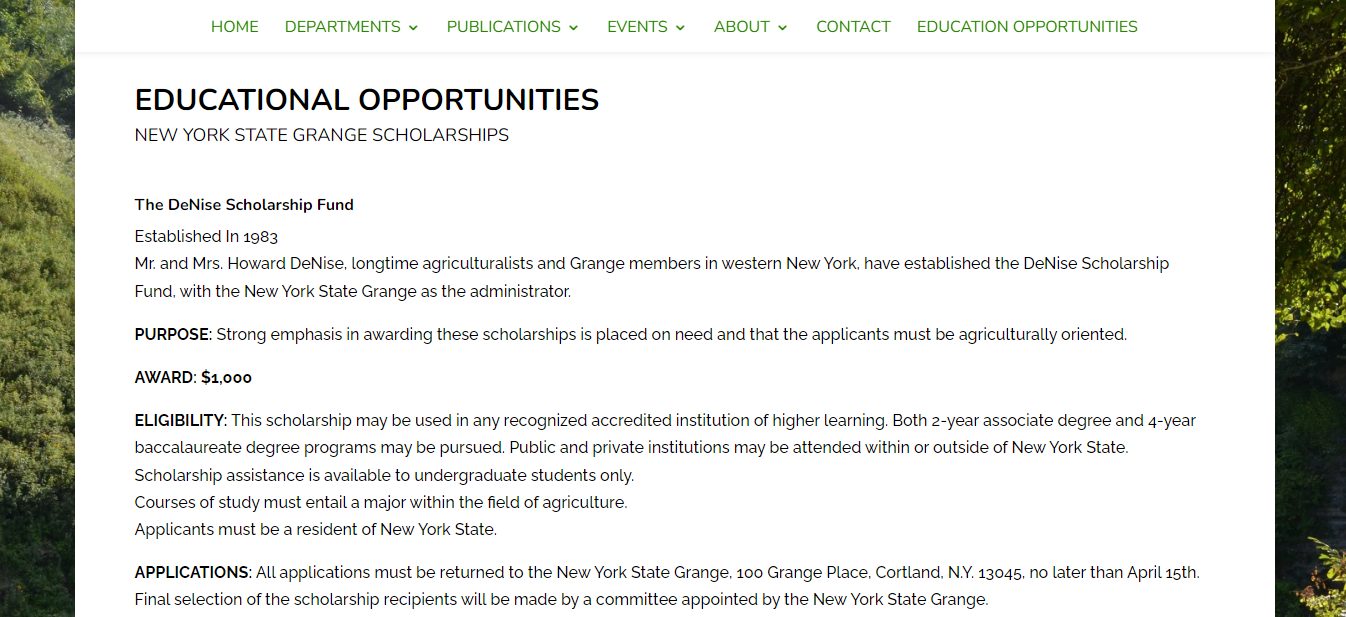Click the EDUCATIONAL OPPORTUNITIES page heading
This screenshot has height=617, width=1346.
tap(367, 100)
